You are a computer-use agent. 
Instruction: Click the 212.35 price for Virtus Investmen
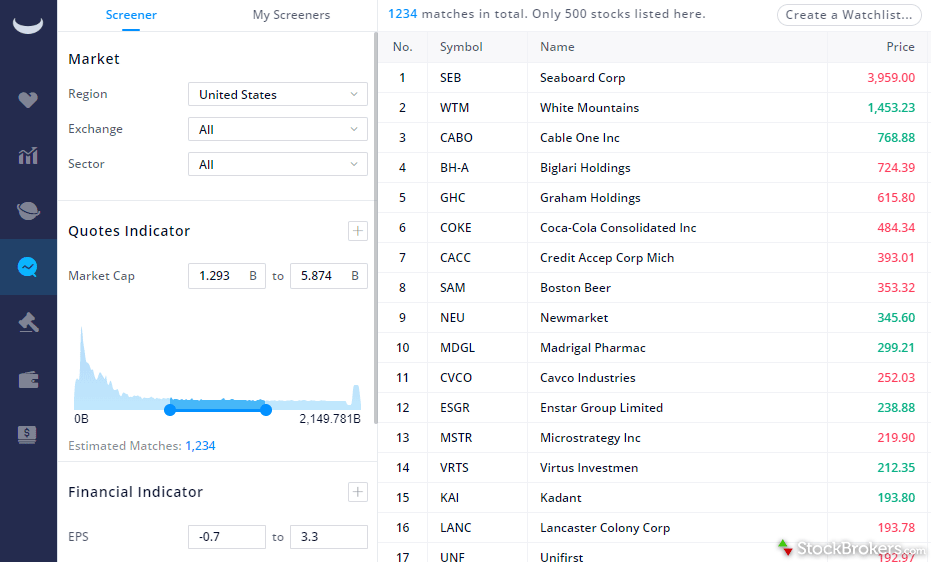pos(896,468)
